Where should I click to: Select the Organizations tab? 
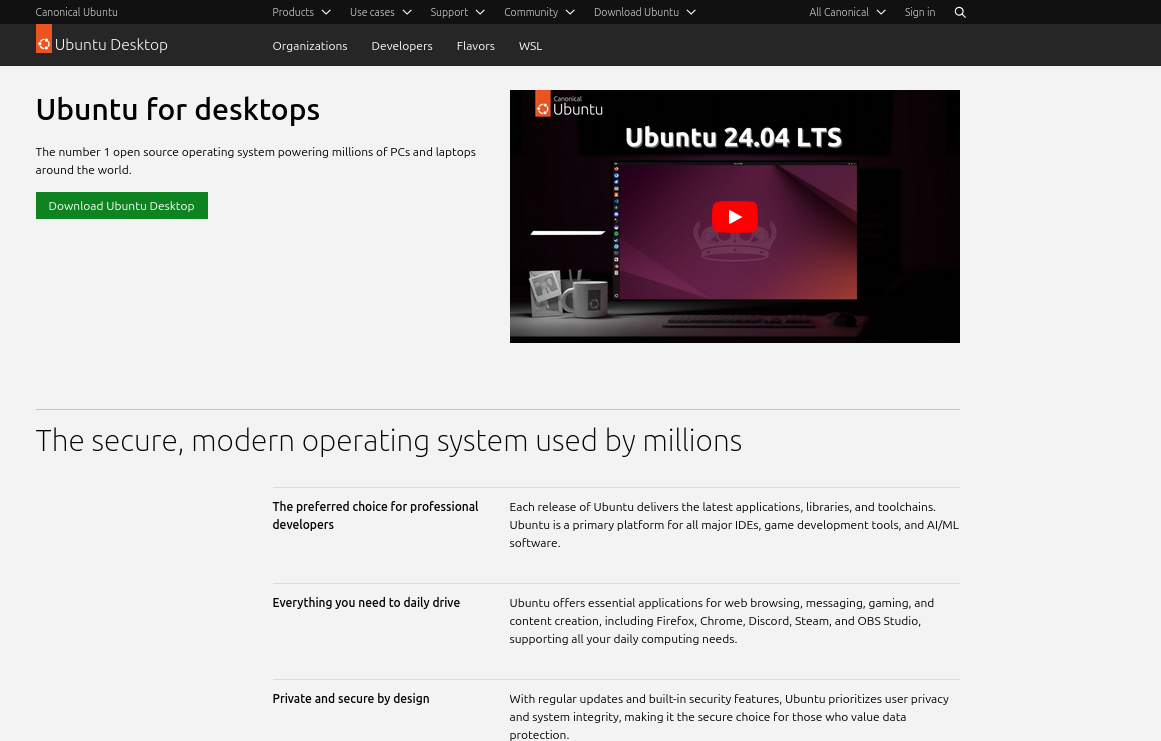click(x=309, y=45)
